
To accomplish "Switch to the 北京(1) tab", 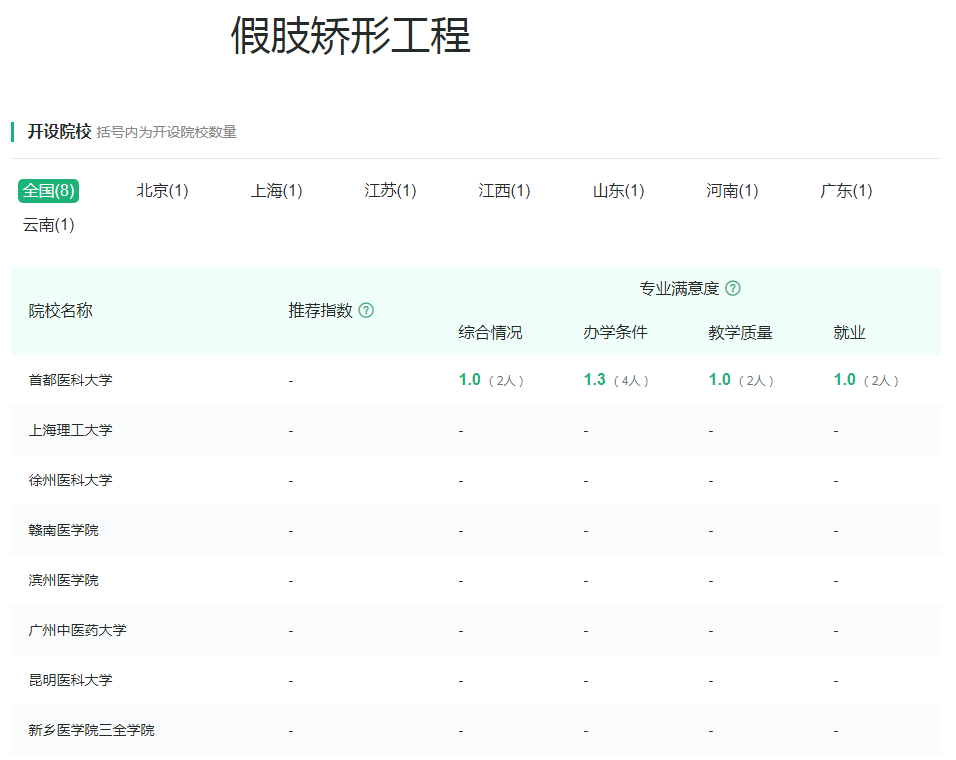I will pyautogui.click(x=162, y=191).
